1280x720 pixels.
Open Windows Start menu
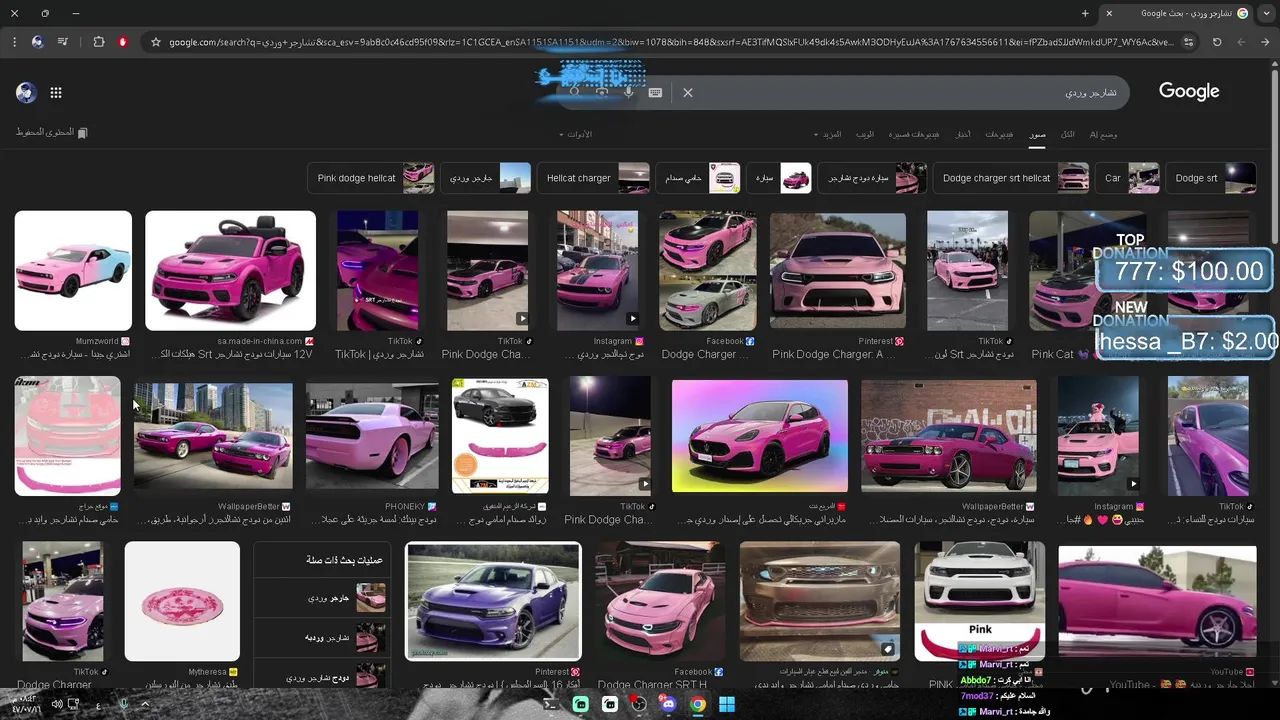(x=727, y=704)
